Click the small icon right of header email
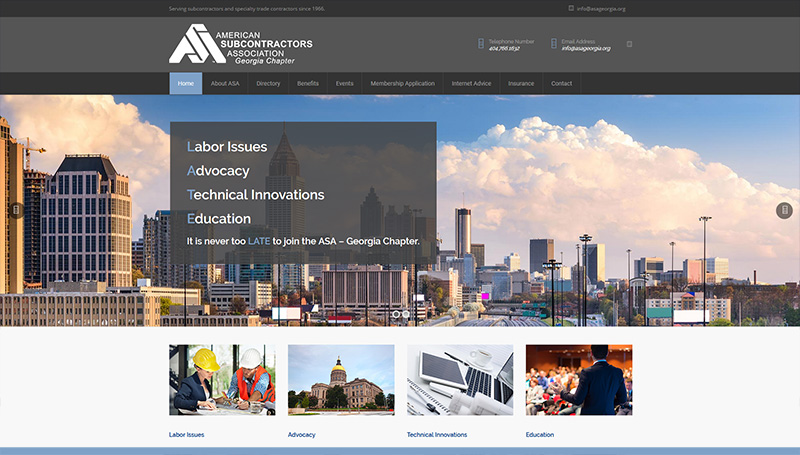 (x=629, y=44)
